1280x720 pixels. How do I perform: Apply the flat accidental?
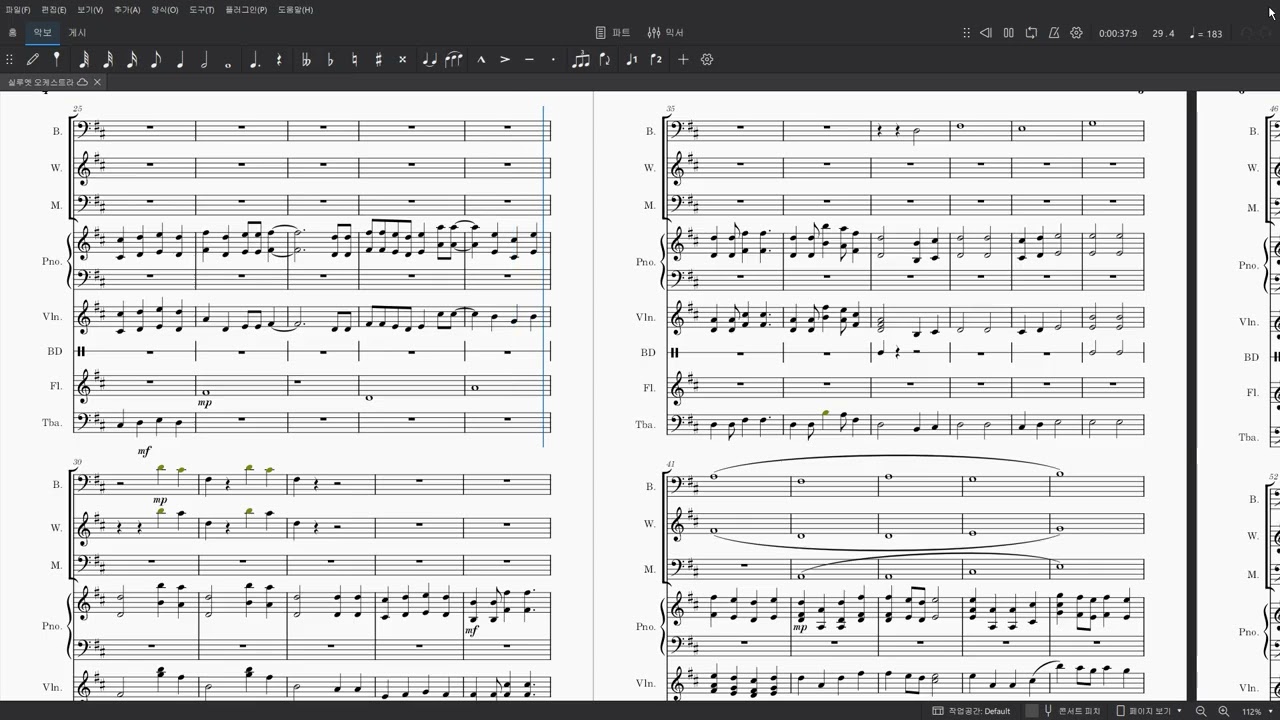[x=330, y=60]
